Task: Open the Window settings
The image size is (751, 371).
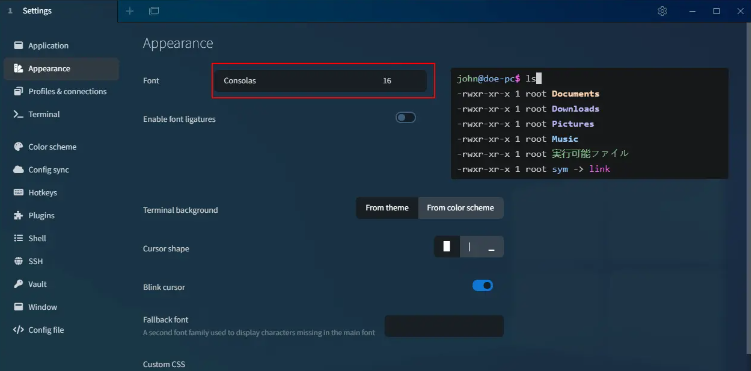Action: 61,307
